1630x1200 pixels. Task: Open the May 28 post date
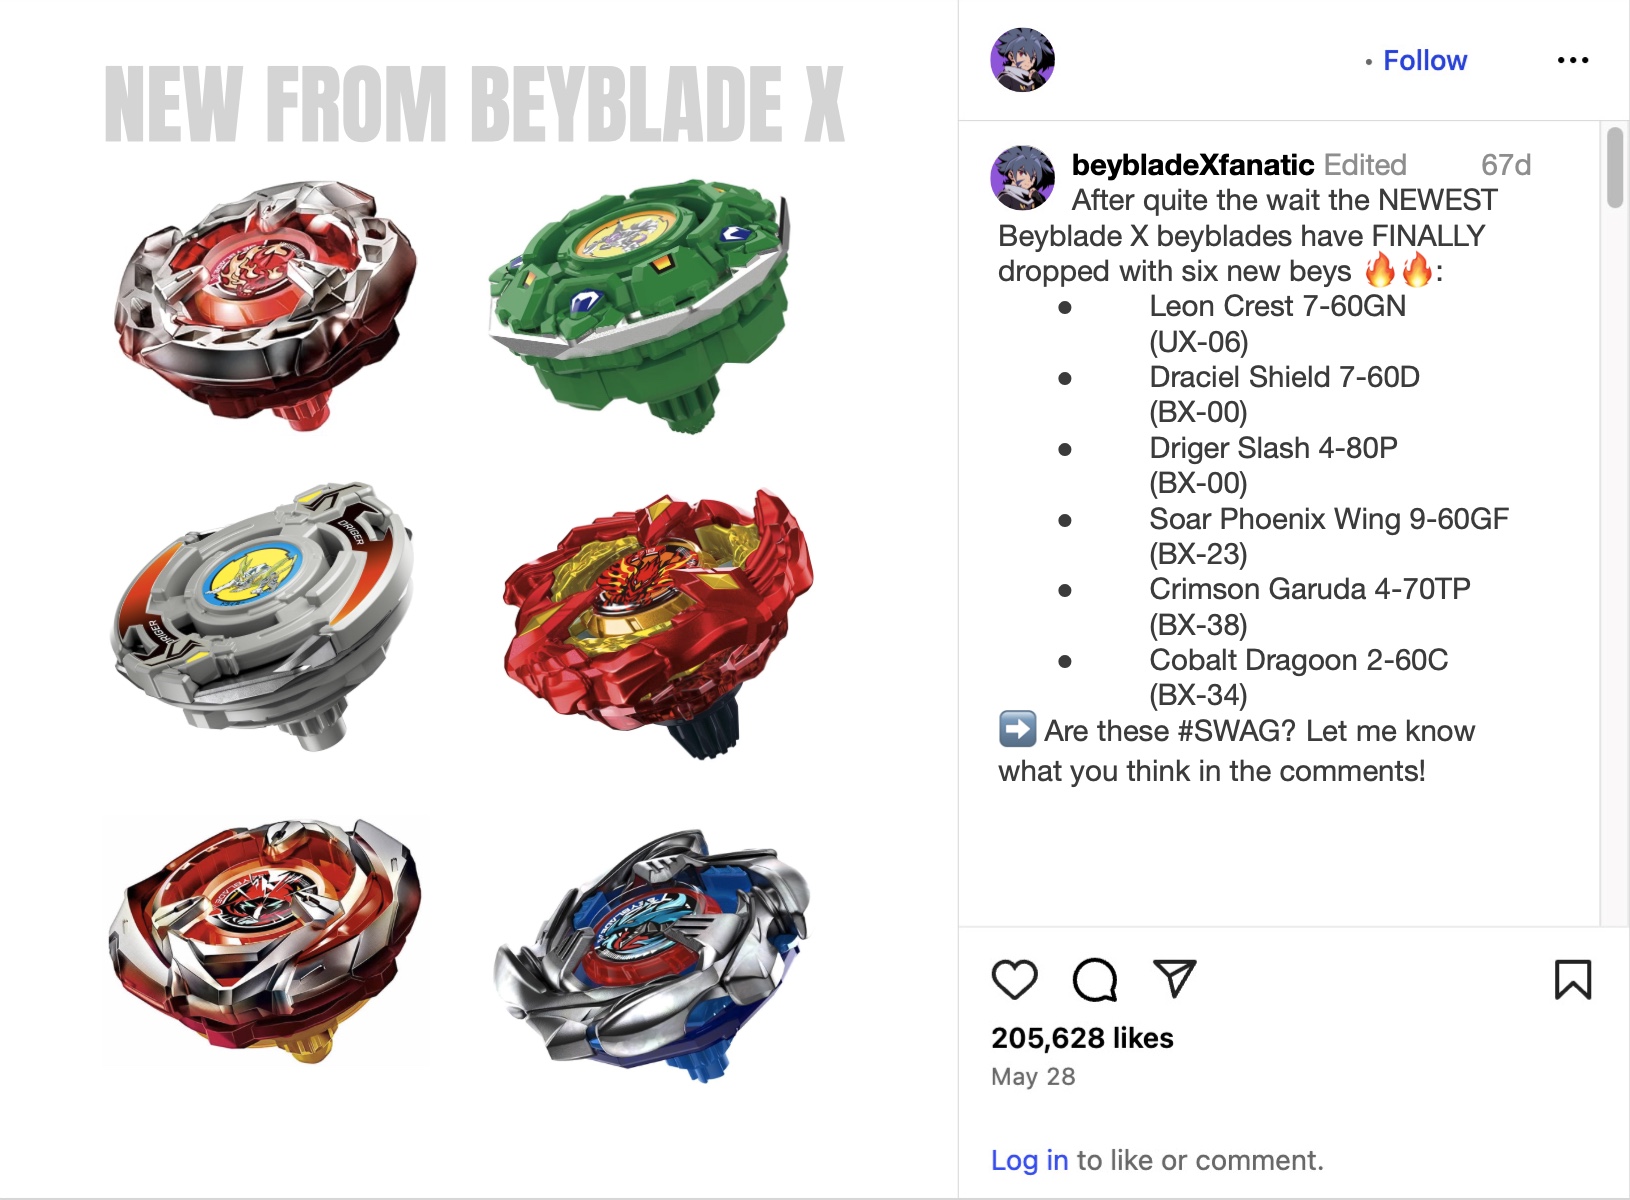(1033, 1077)
